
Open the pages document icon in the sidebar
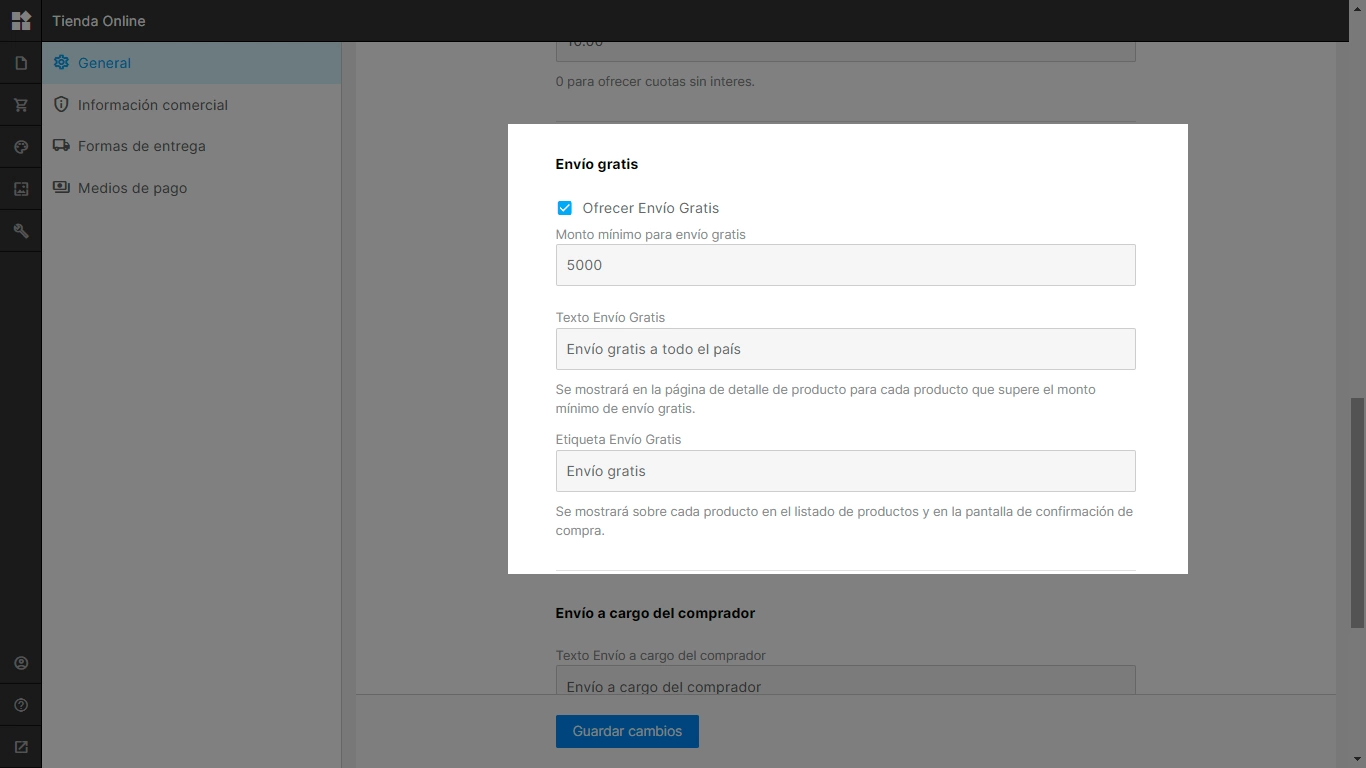(x=21, y=63)
